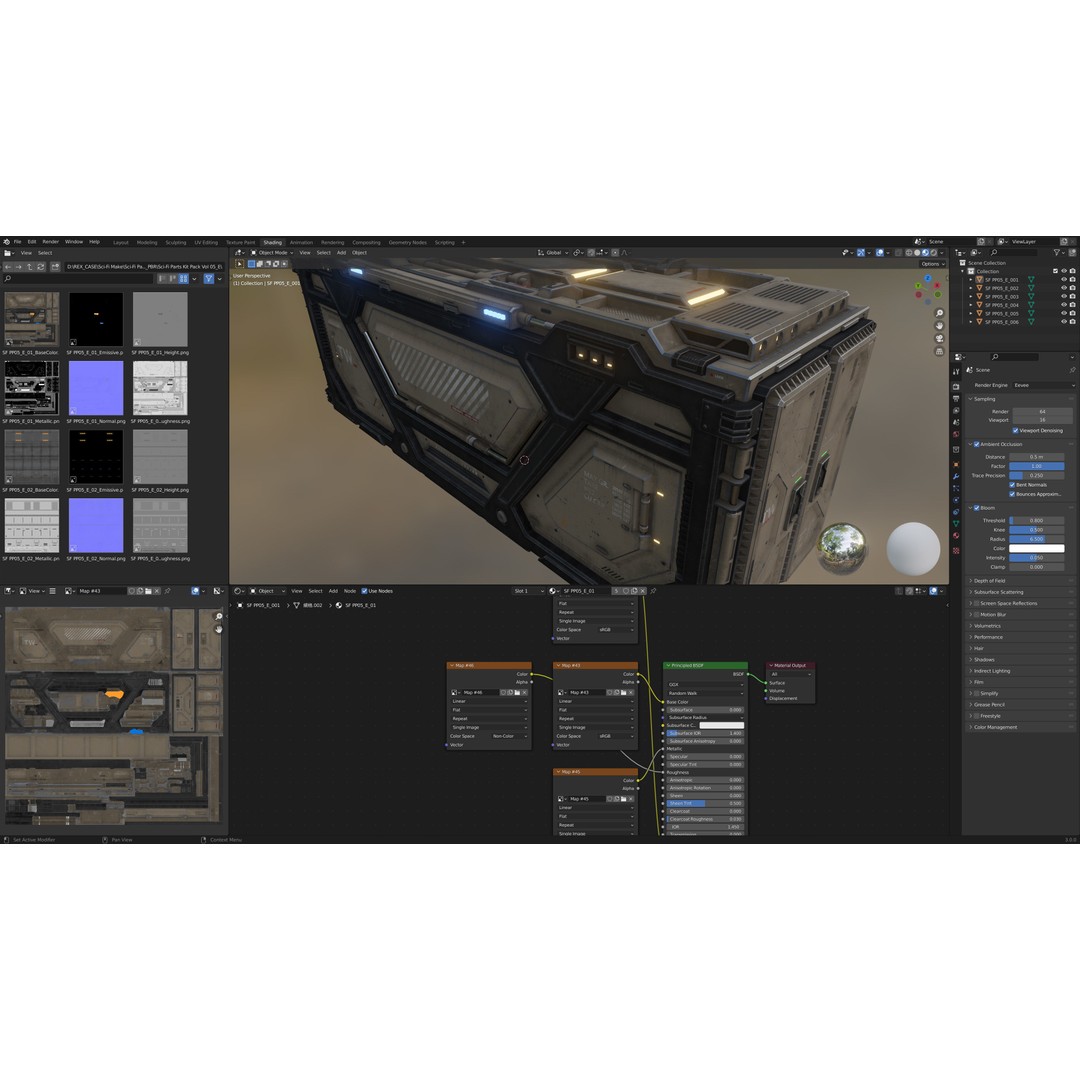
Task: Add a new workspace with plus
Action: coord(463,242)
